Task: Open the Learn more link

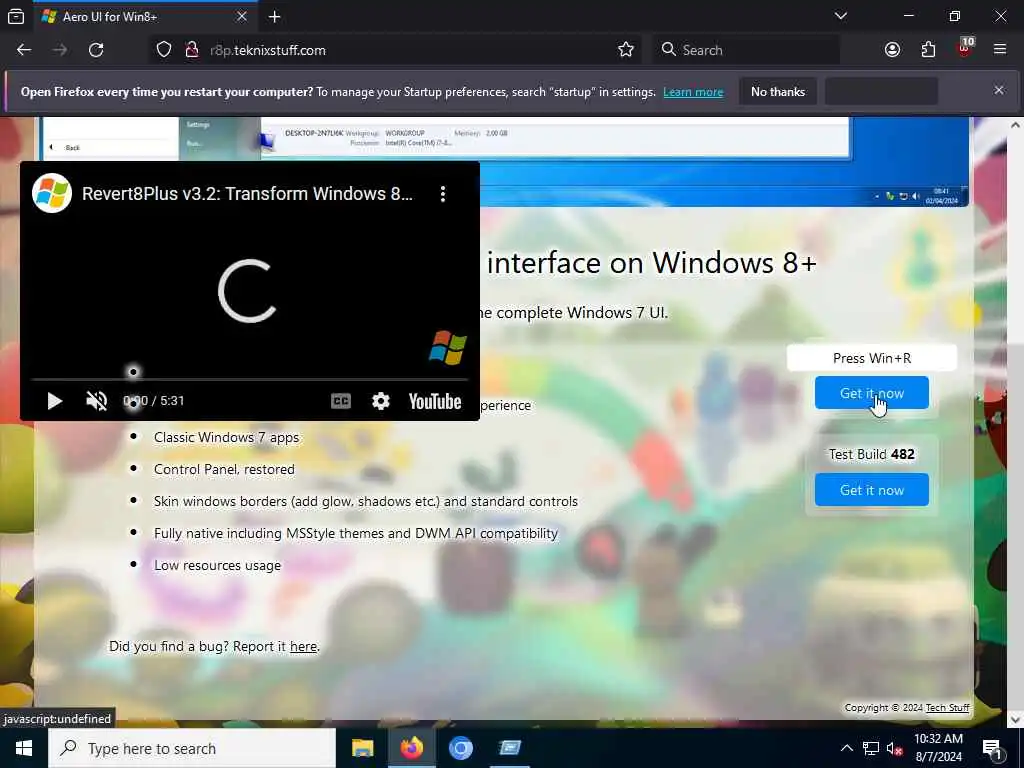Action: tap(693, 92)
